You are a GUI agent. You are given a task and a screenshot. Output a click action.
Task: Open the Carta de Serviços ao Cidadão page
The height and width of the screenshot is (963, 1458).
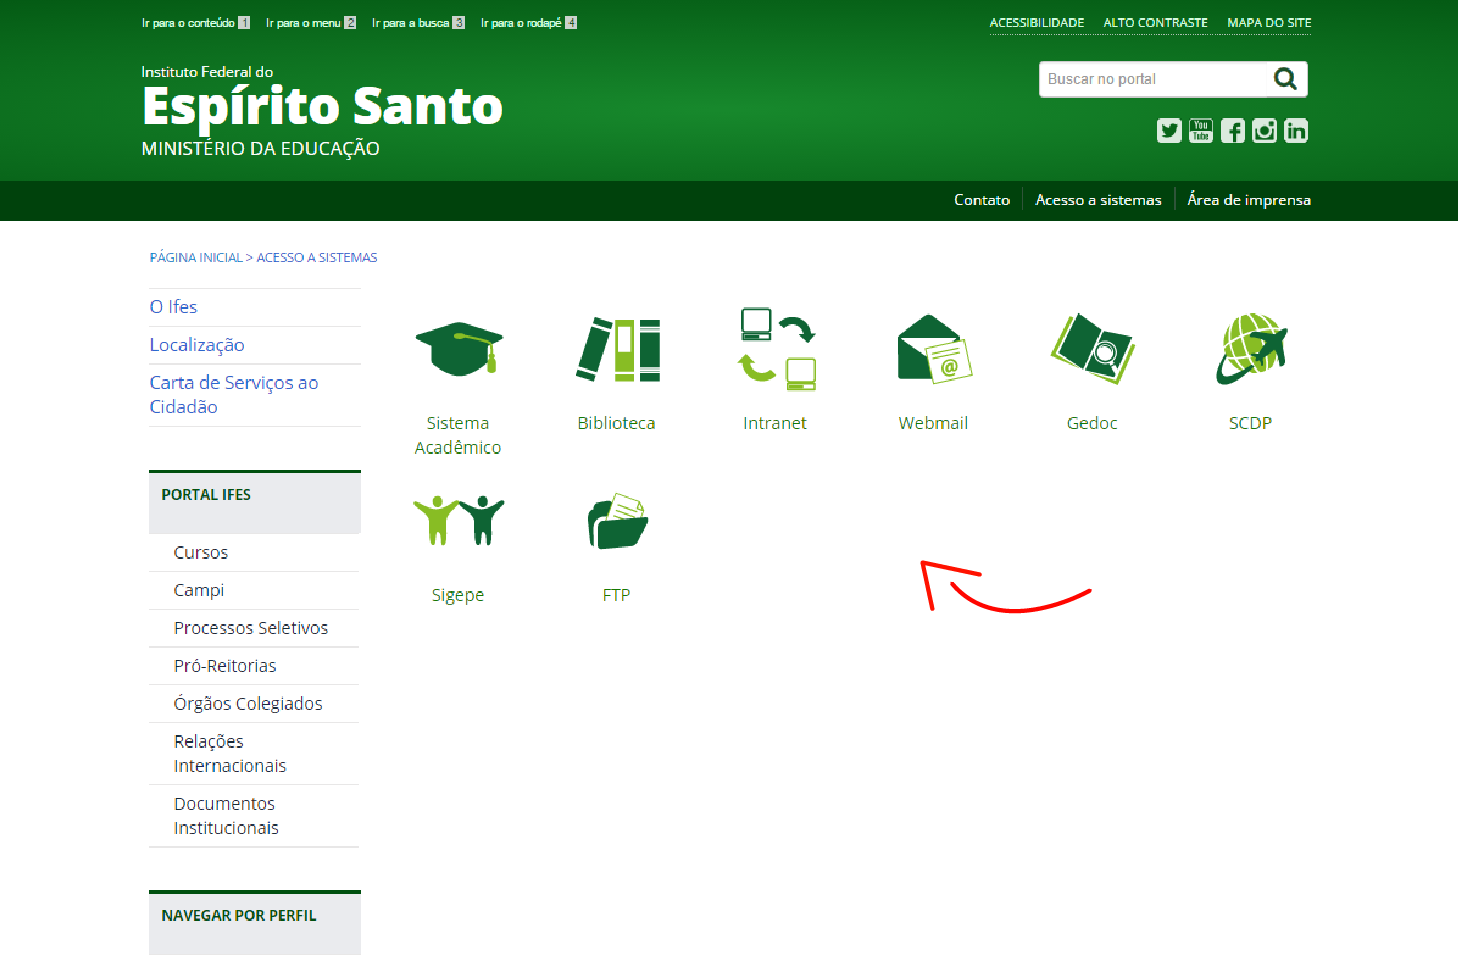point(233,394)
